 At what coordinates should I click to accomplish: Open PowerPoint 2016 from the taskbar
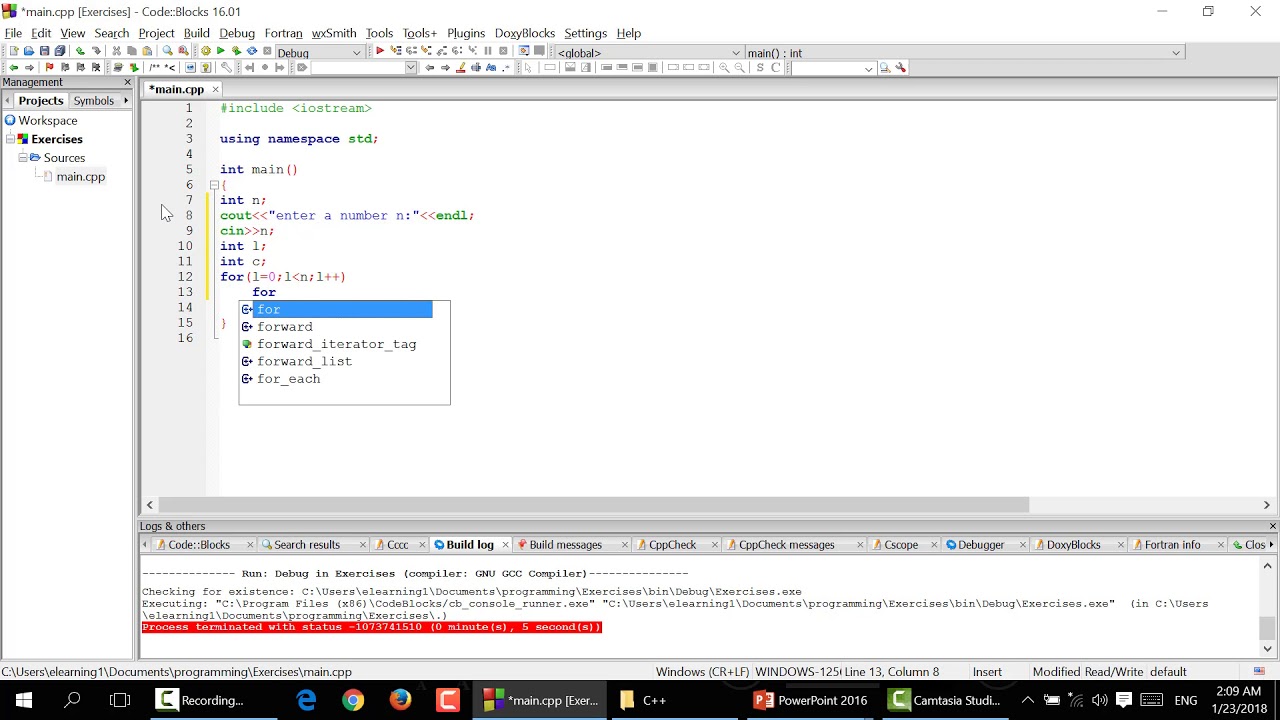coord(811,700)
